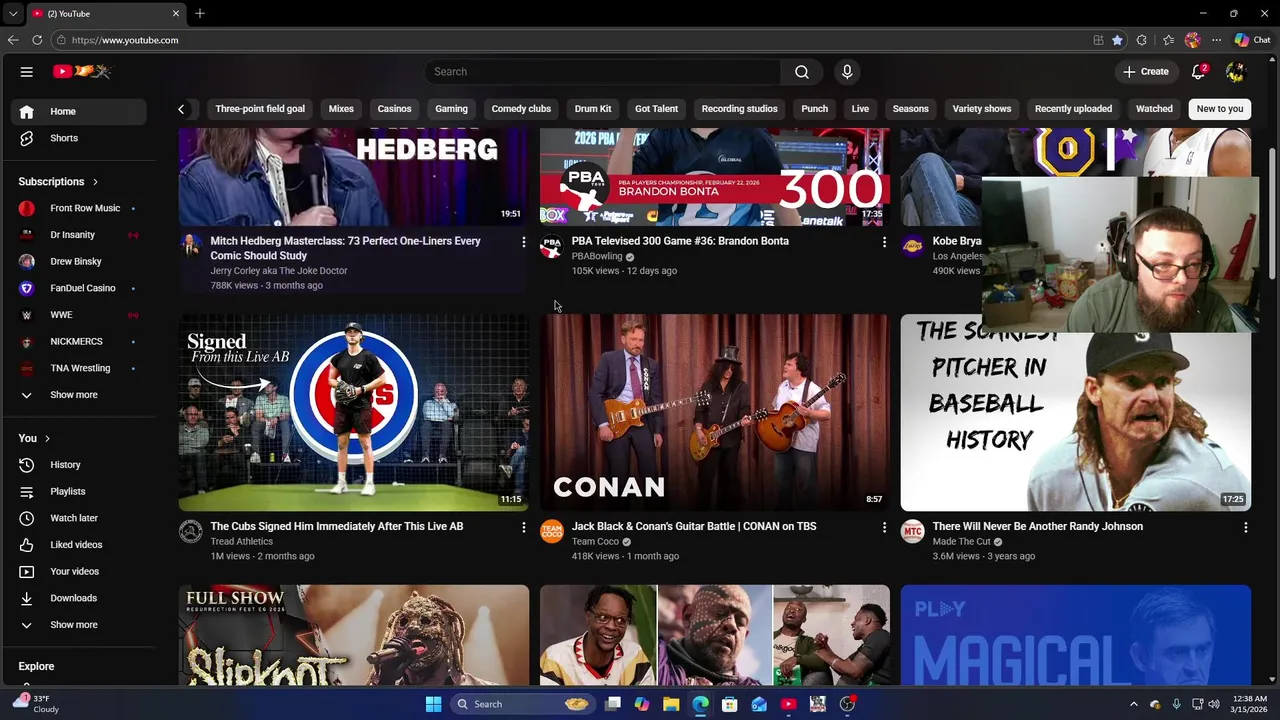Open the YouTube guide hamburger menu
This screenshot has height=720, width=1280.
coord(27,72)
